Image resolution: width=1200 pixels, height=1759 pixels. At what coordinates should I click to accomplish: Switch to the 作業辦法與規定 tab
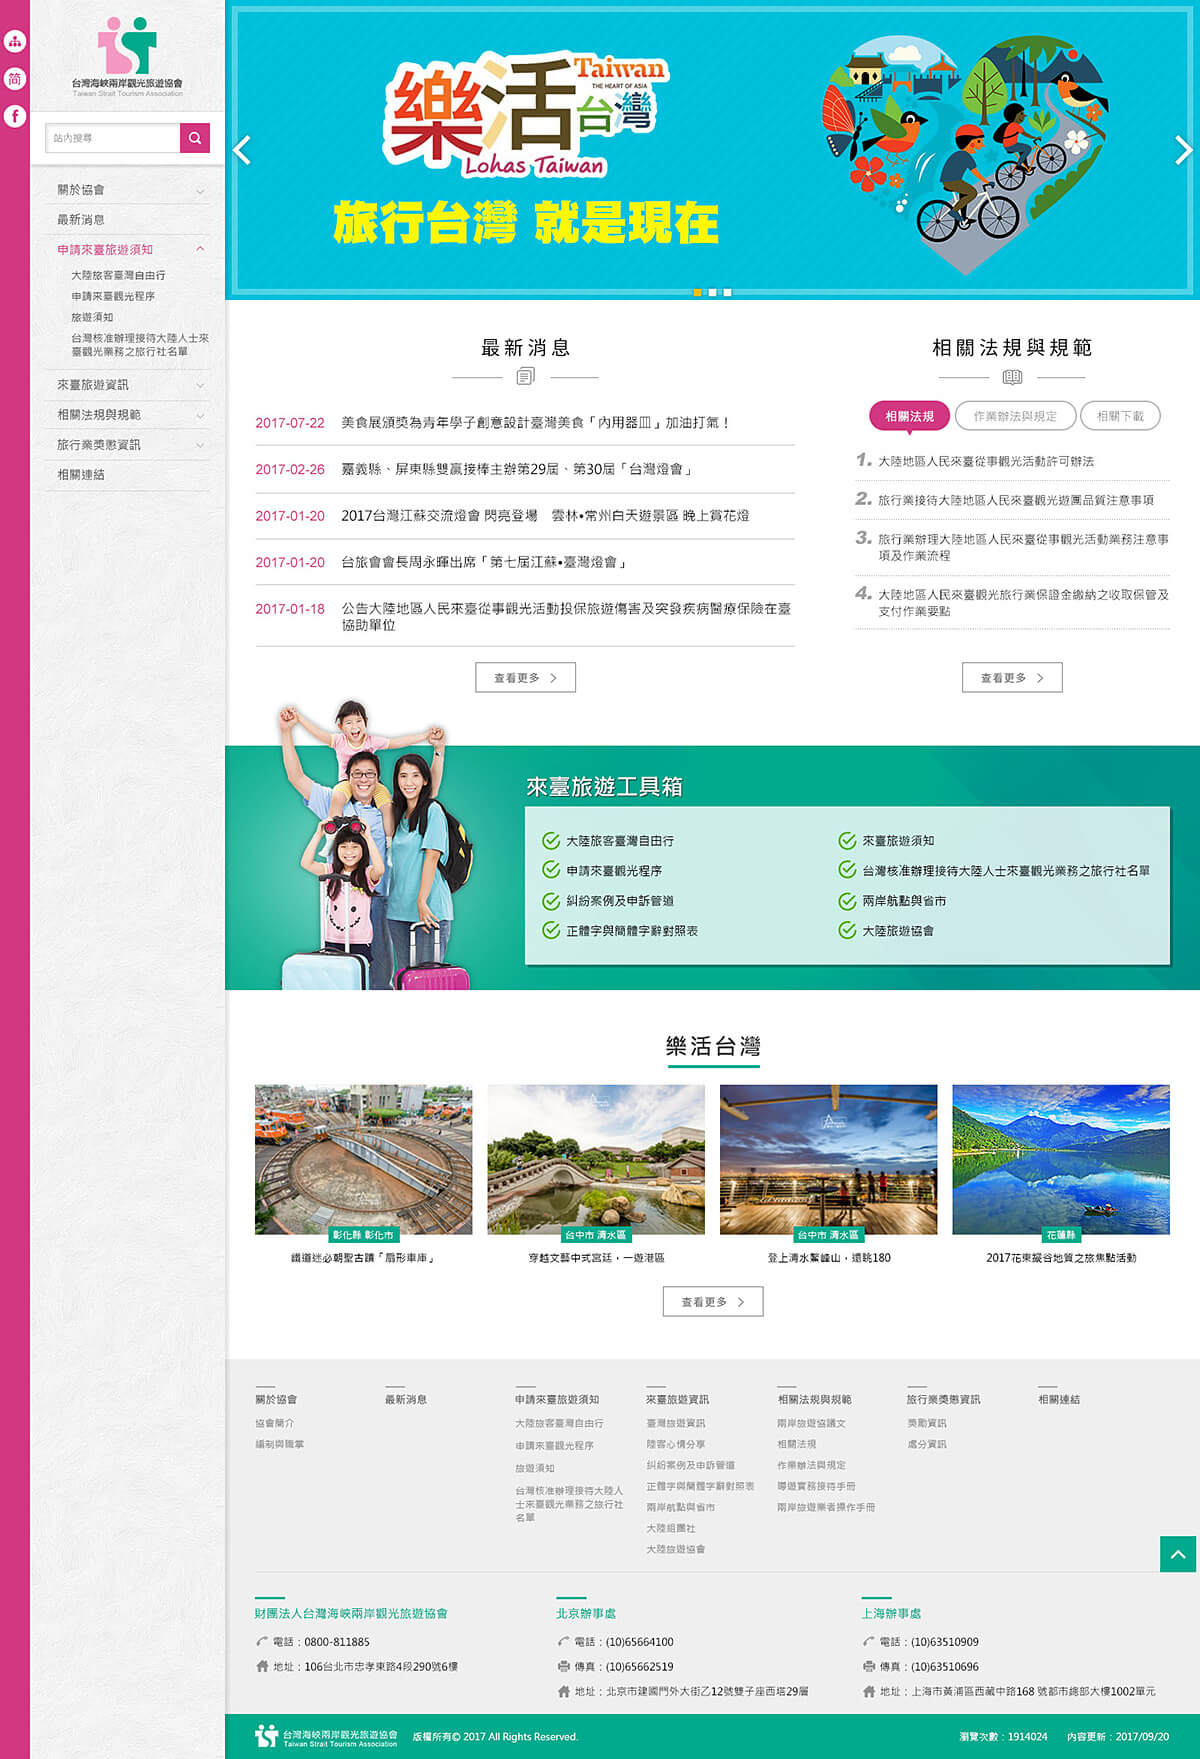pos(1015,416)
